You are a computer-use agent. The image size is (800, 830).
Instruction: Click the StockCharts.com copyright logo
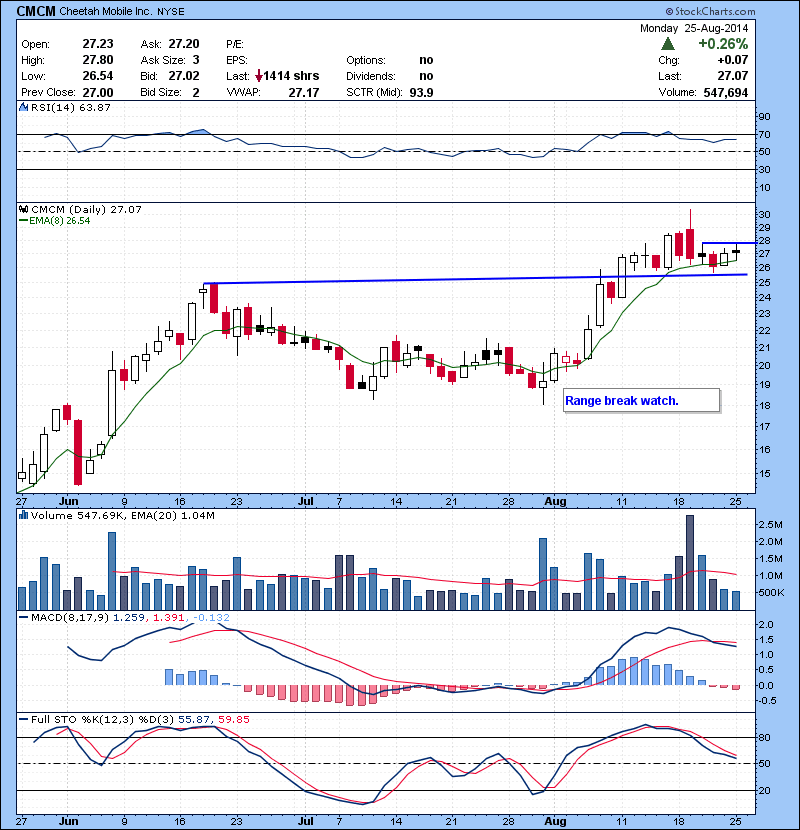pyautogui.click(x=711, y=11)
